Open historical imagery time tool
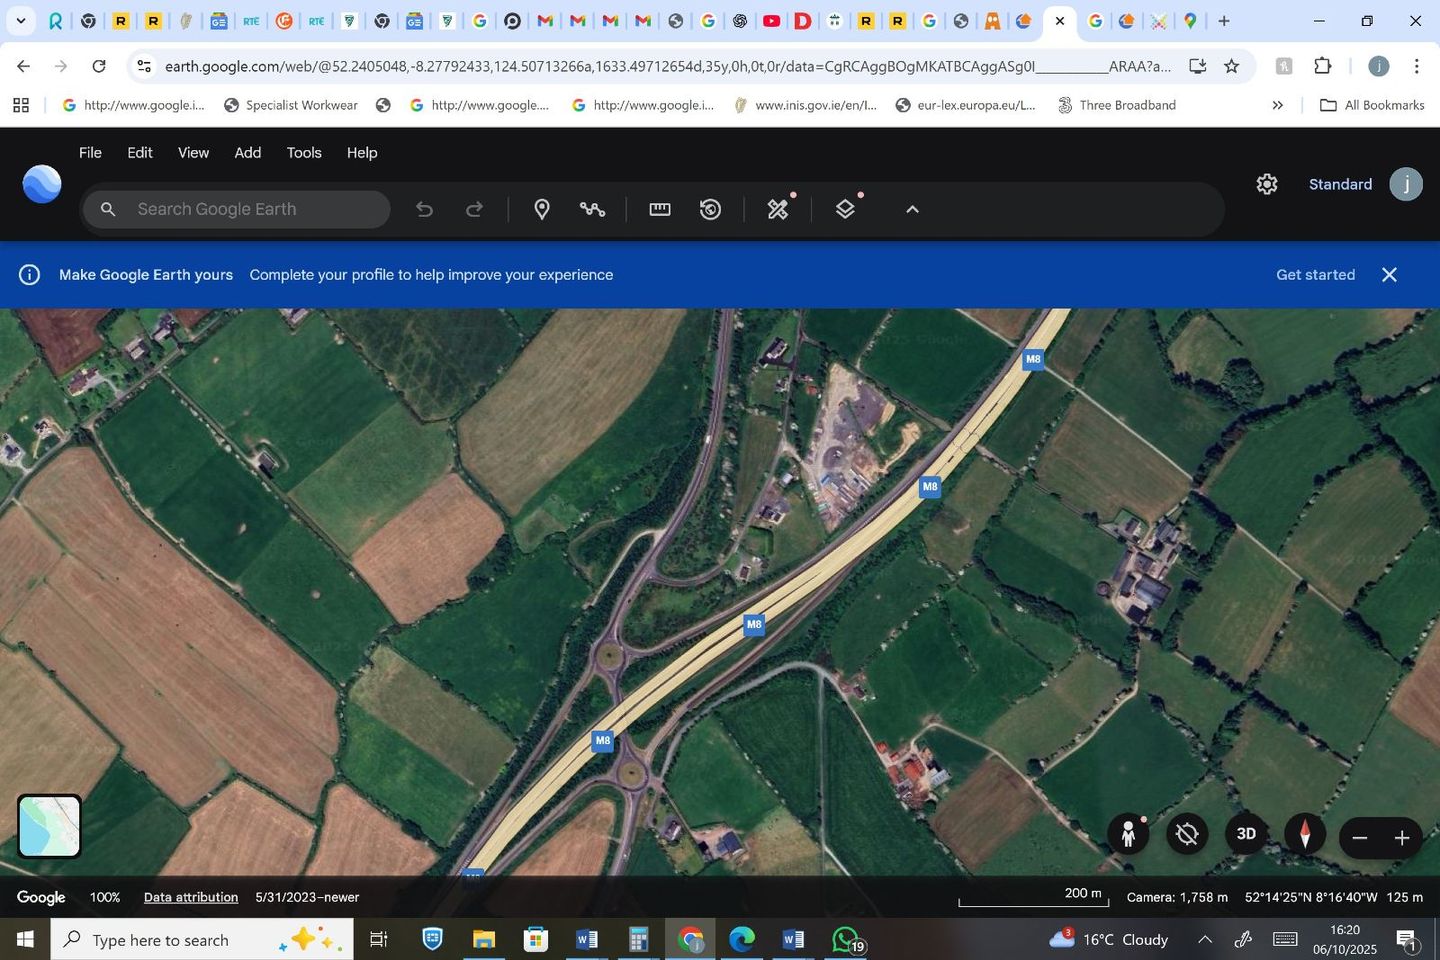 [710, 209]
